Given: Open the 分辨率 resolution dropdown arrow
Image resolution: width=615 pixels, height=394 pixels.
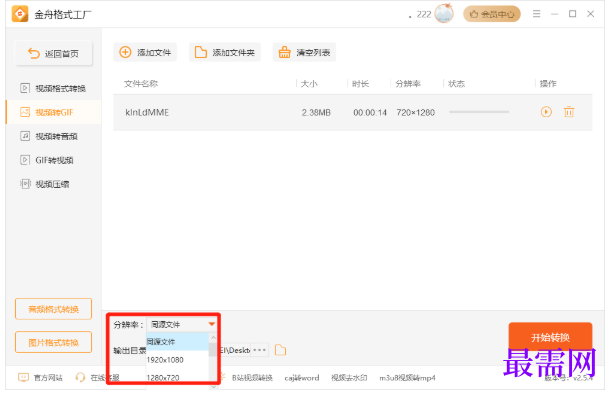Looking at the screenshot, I should (x=212, y=324).
